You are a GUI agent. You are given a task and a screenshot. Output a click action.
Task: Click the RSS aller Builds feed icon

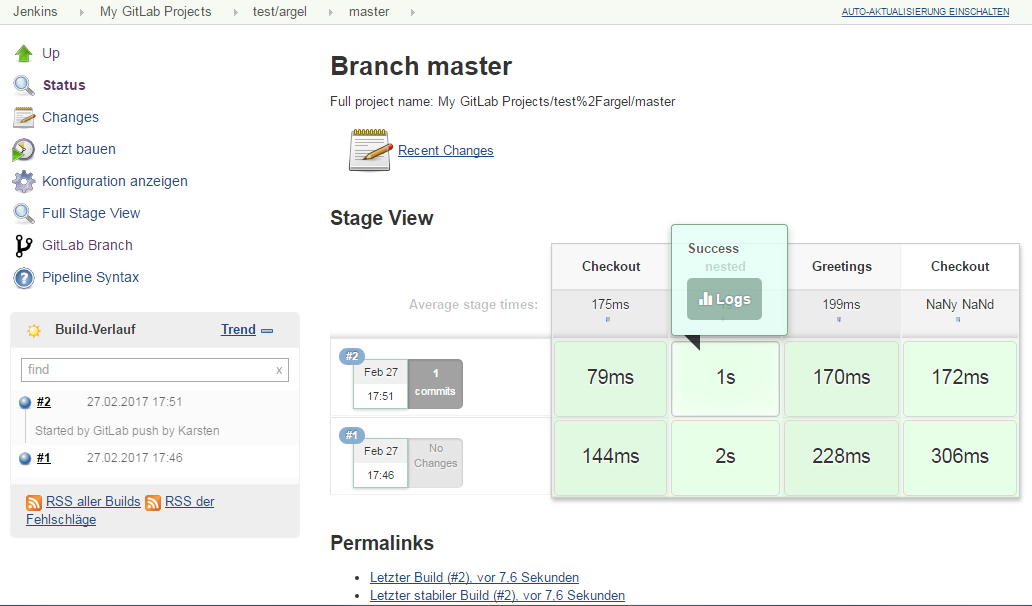click(34, 503)
